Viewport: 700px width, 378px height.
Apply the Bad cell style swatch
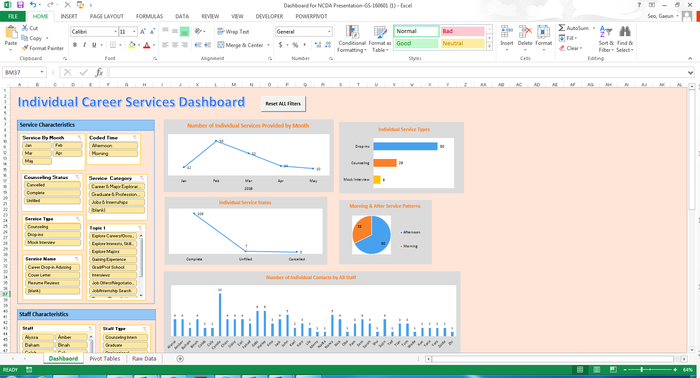tap(462, 31)
